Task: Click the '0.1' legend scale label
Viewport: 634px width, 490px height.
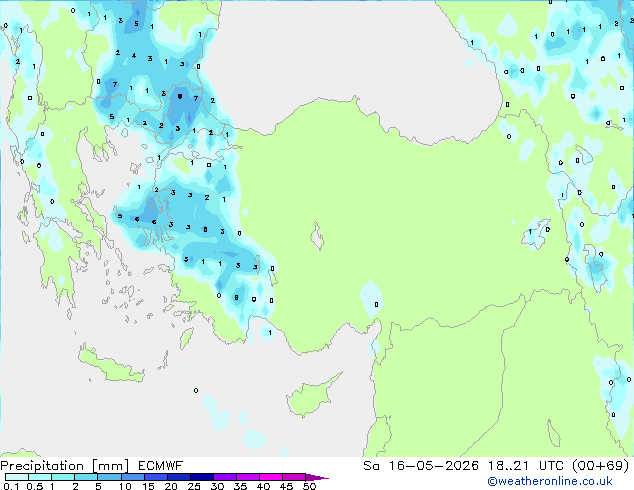Action: pyautogui.click(x=11, y=486)
